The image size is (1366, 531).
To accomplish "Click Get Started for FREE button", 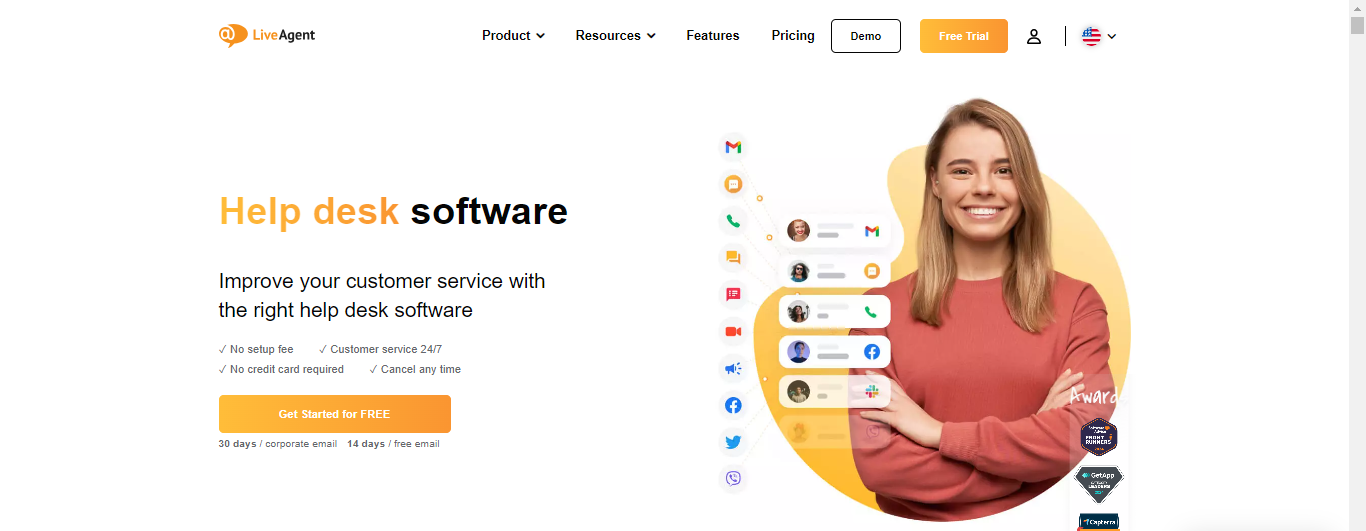I will pyautogui.click(x=335, y=414).
